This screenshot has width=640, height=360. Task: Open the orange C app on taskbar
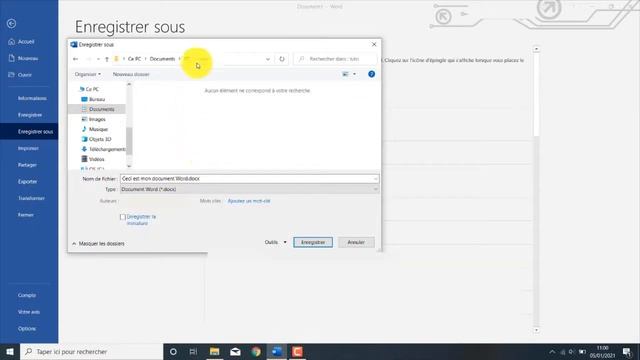pos(298,351)
